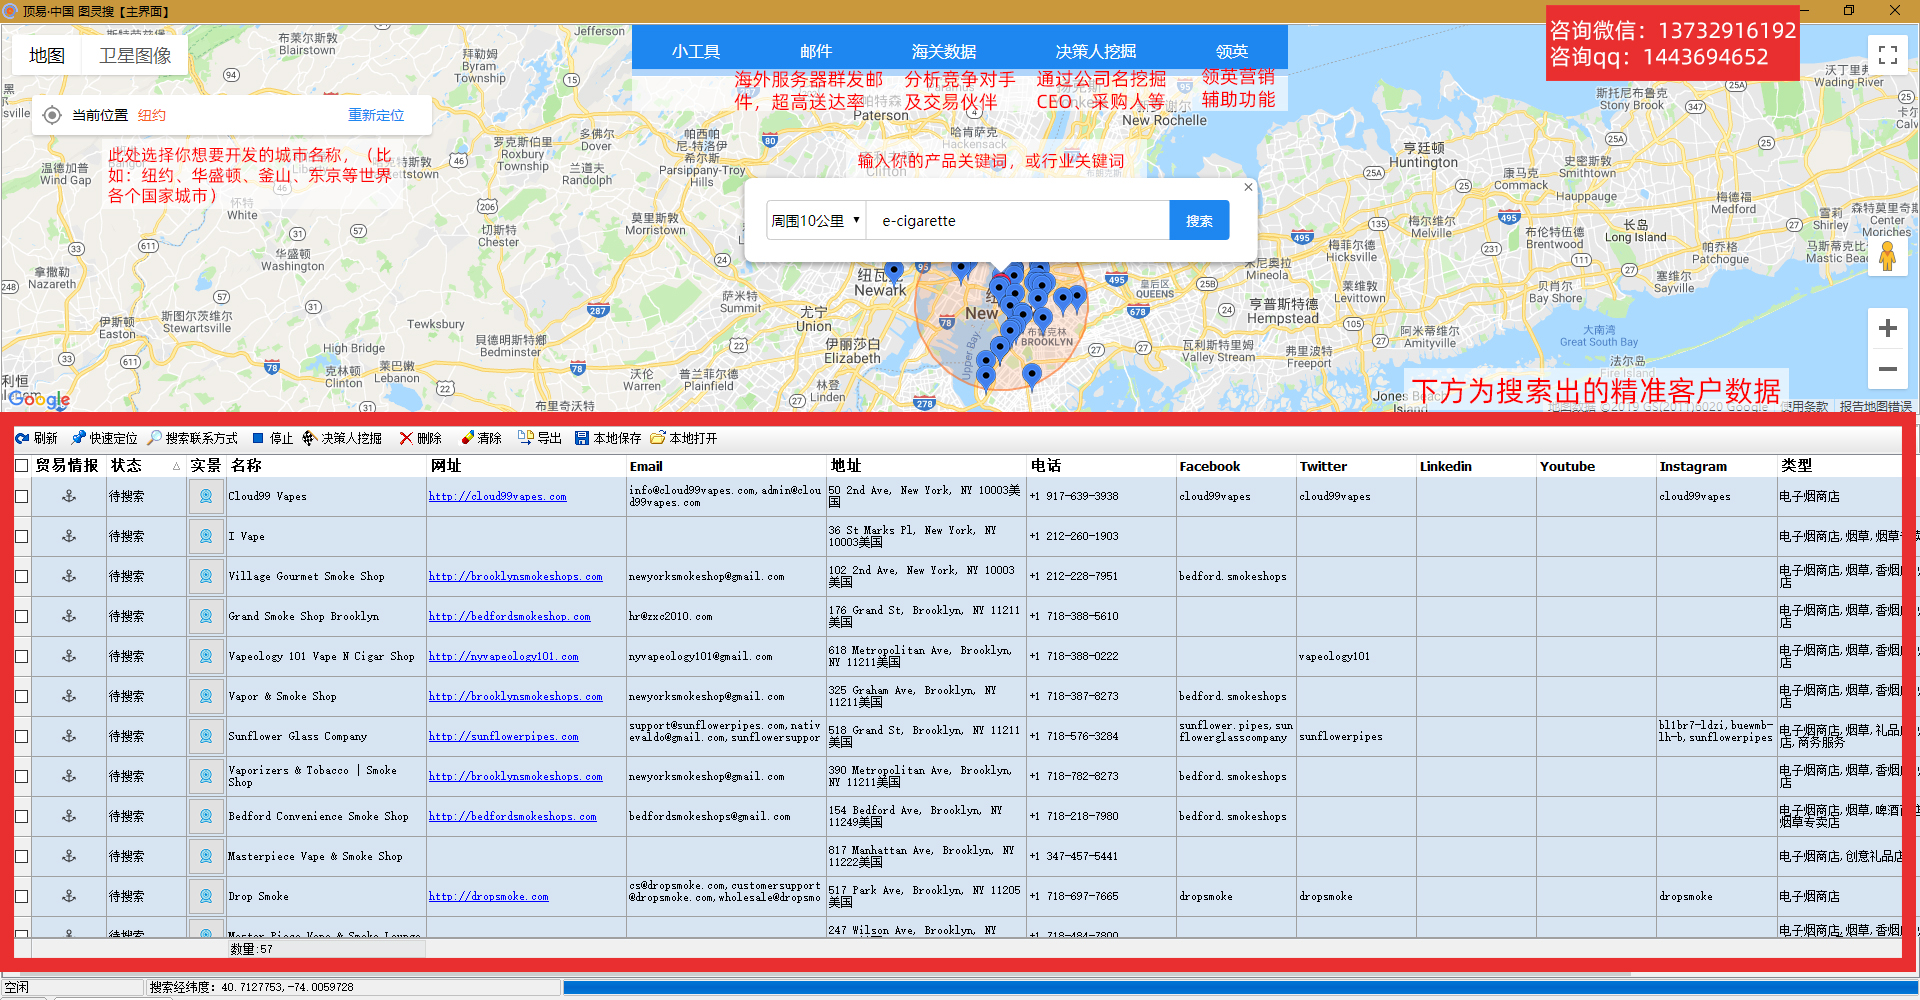Click anchor icon in I Vape row
The height and width of the screenshot is (1000, 1920).
69,536
